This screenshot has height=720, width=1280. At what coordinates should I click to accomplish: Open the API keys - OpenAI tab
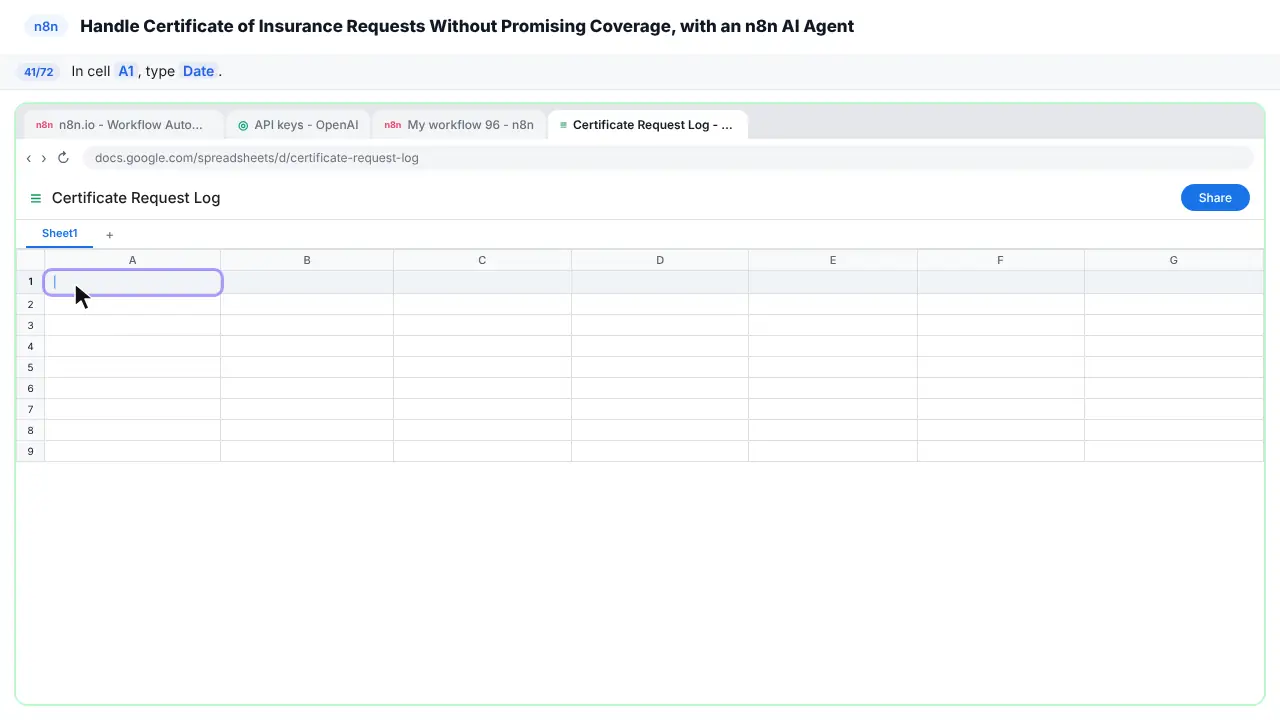click(298, 125)
